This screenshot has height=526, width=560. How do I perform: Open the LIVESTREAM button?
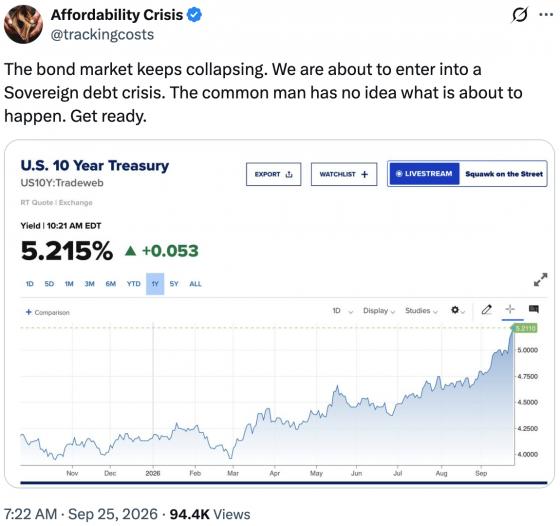pyautogui.click(x=424, y=174)
